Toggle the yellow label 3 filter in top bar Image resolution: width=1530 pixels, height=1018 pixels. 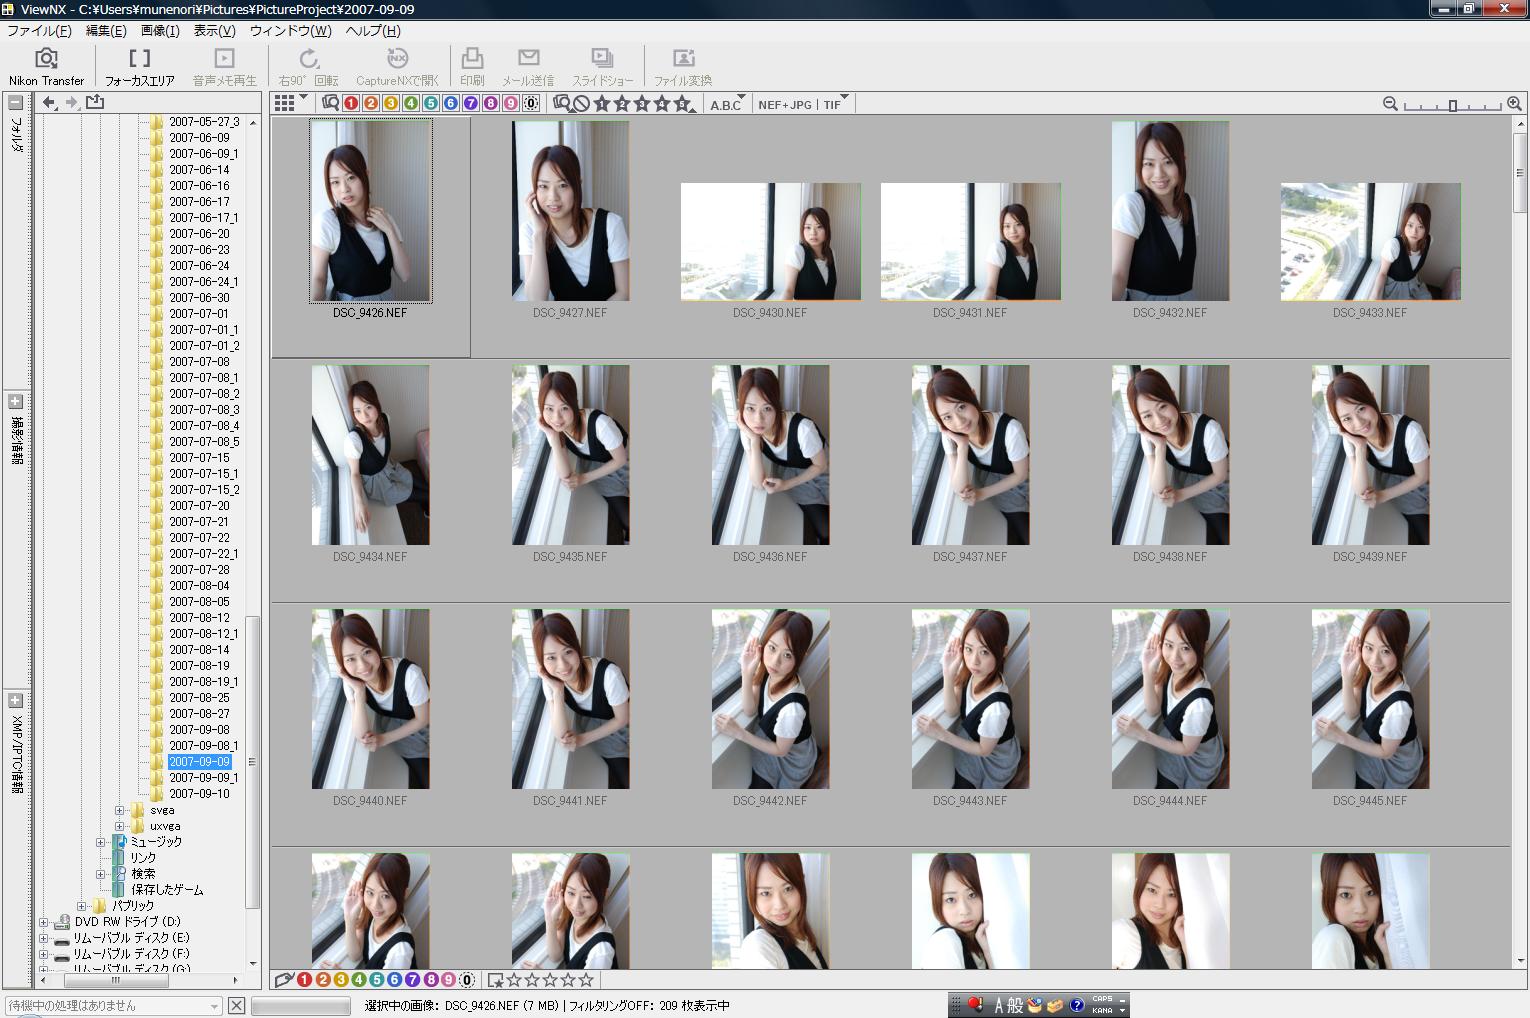(391, 103)
